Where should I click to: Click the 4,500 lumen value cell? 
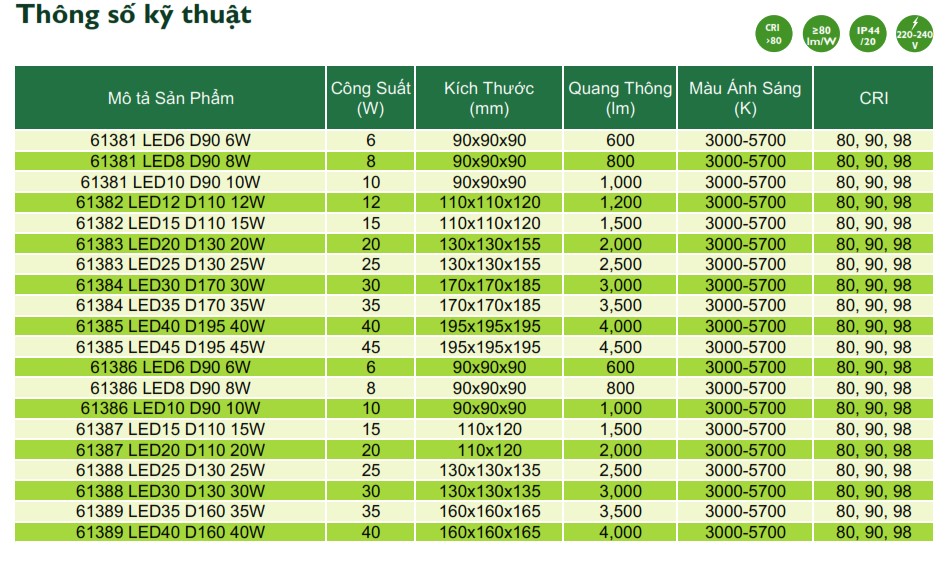[620, 347]
